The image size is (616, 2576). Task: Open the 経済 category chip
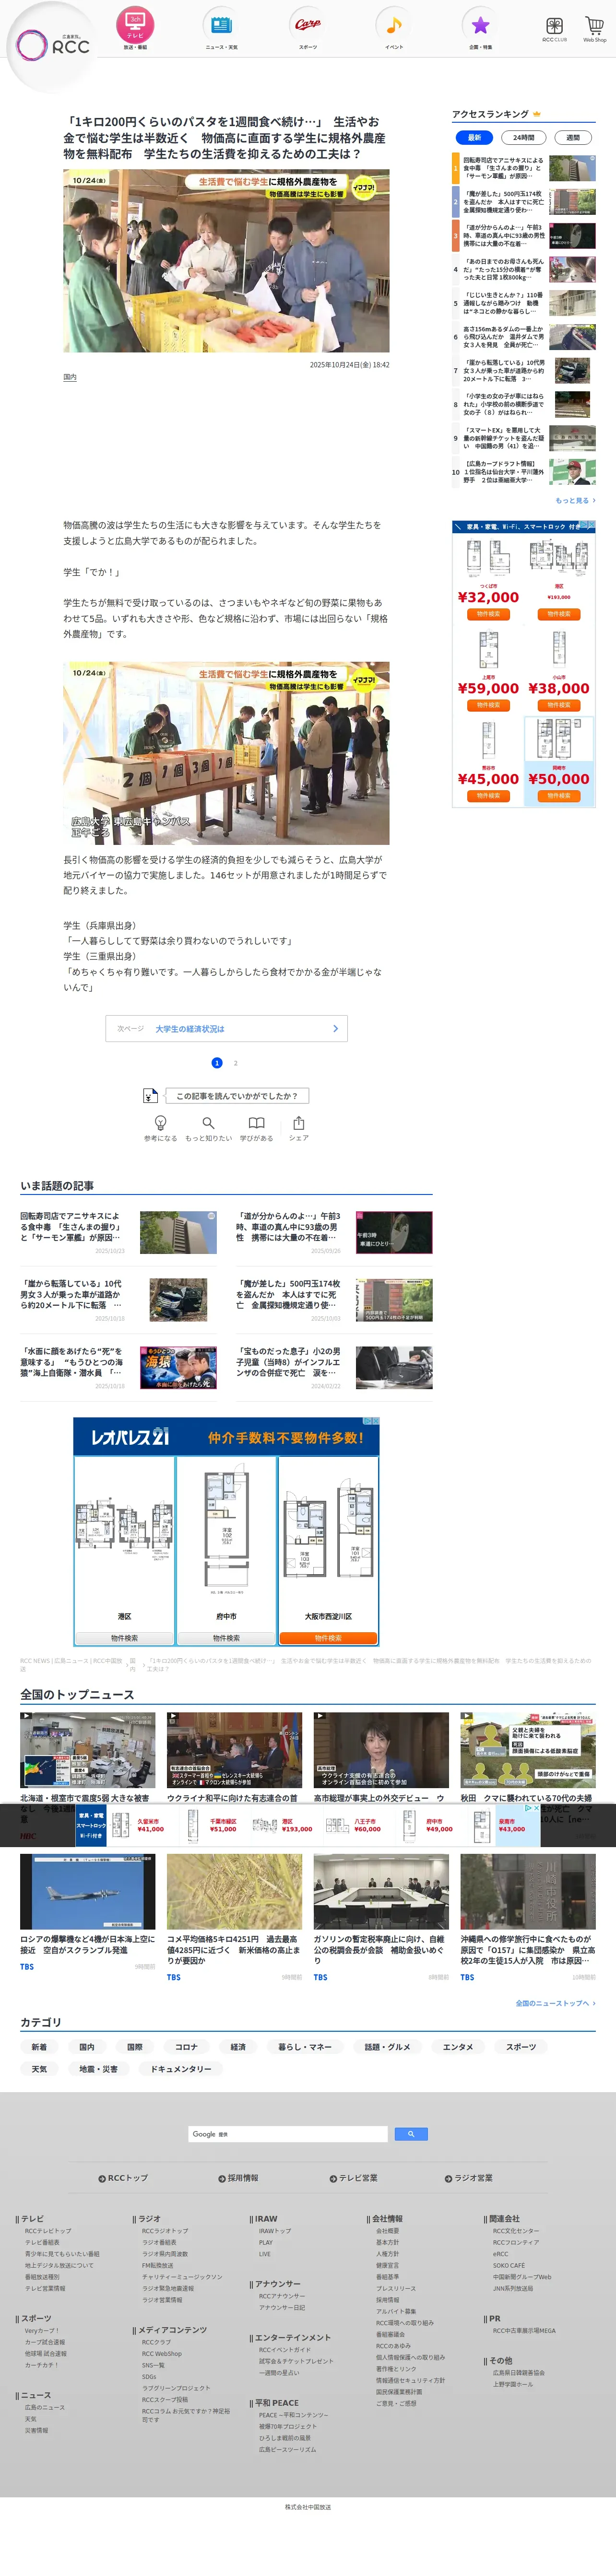(x=238, y=2047)
